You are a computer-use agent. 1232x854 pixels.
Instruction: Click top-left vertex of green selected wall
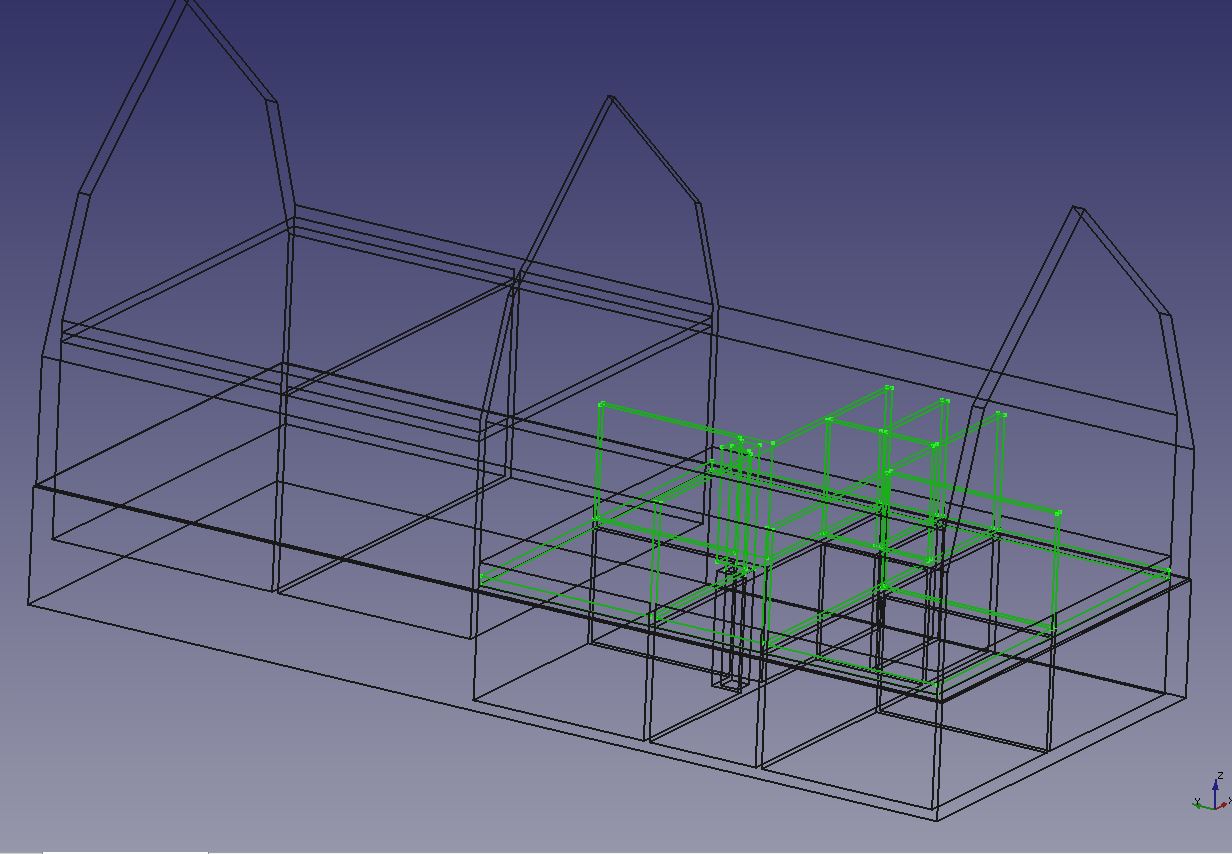coord(601,405)
